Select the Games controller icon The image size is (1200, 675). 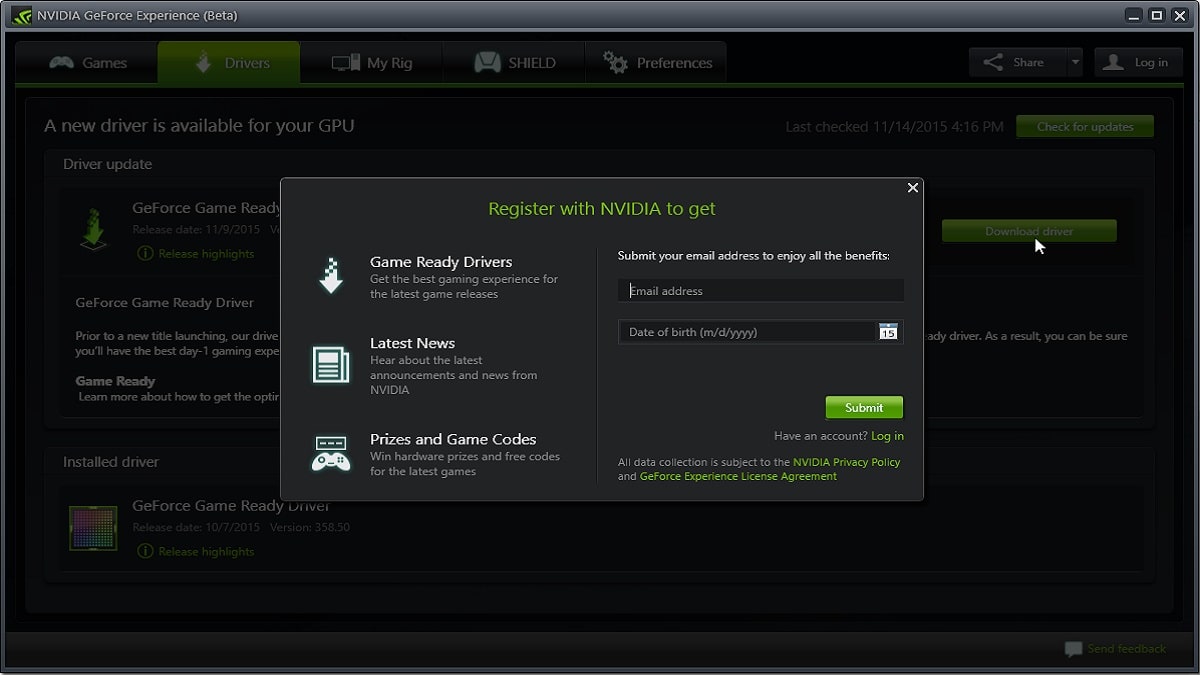click(63, 62)
